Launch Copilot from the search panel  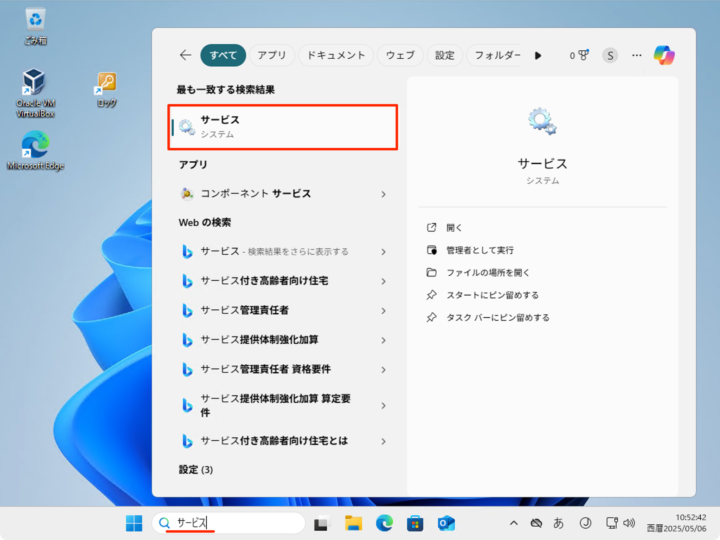(x=664, y=55)
